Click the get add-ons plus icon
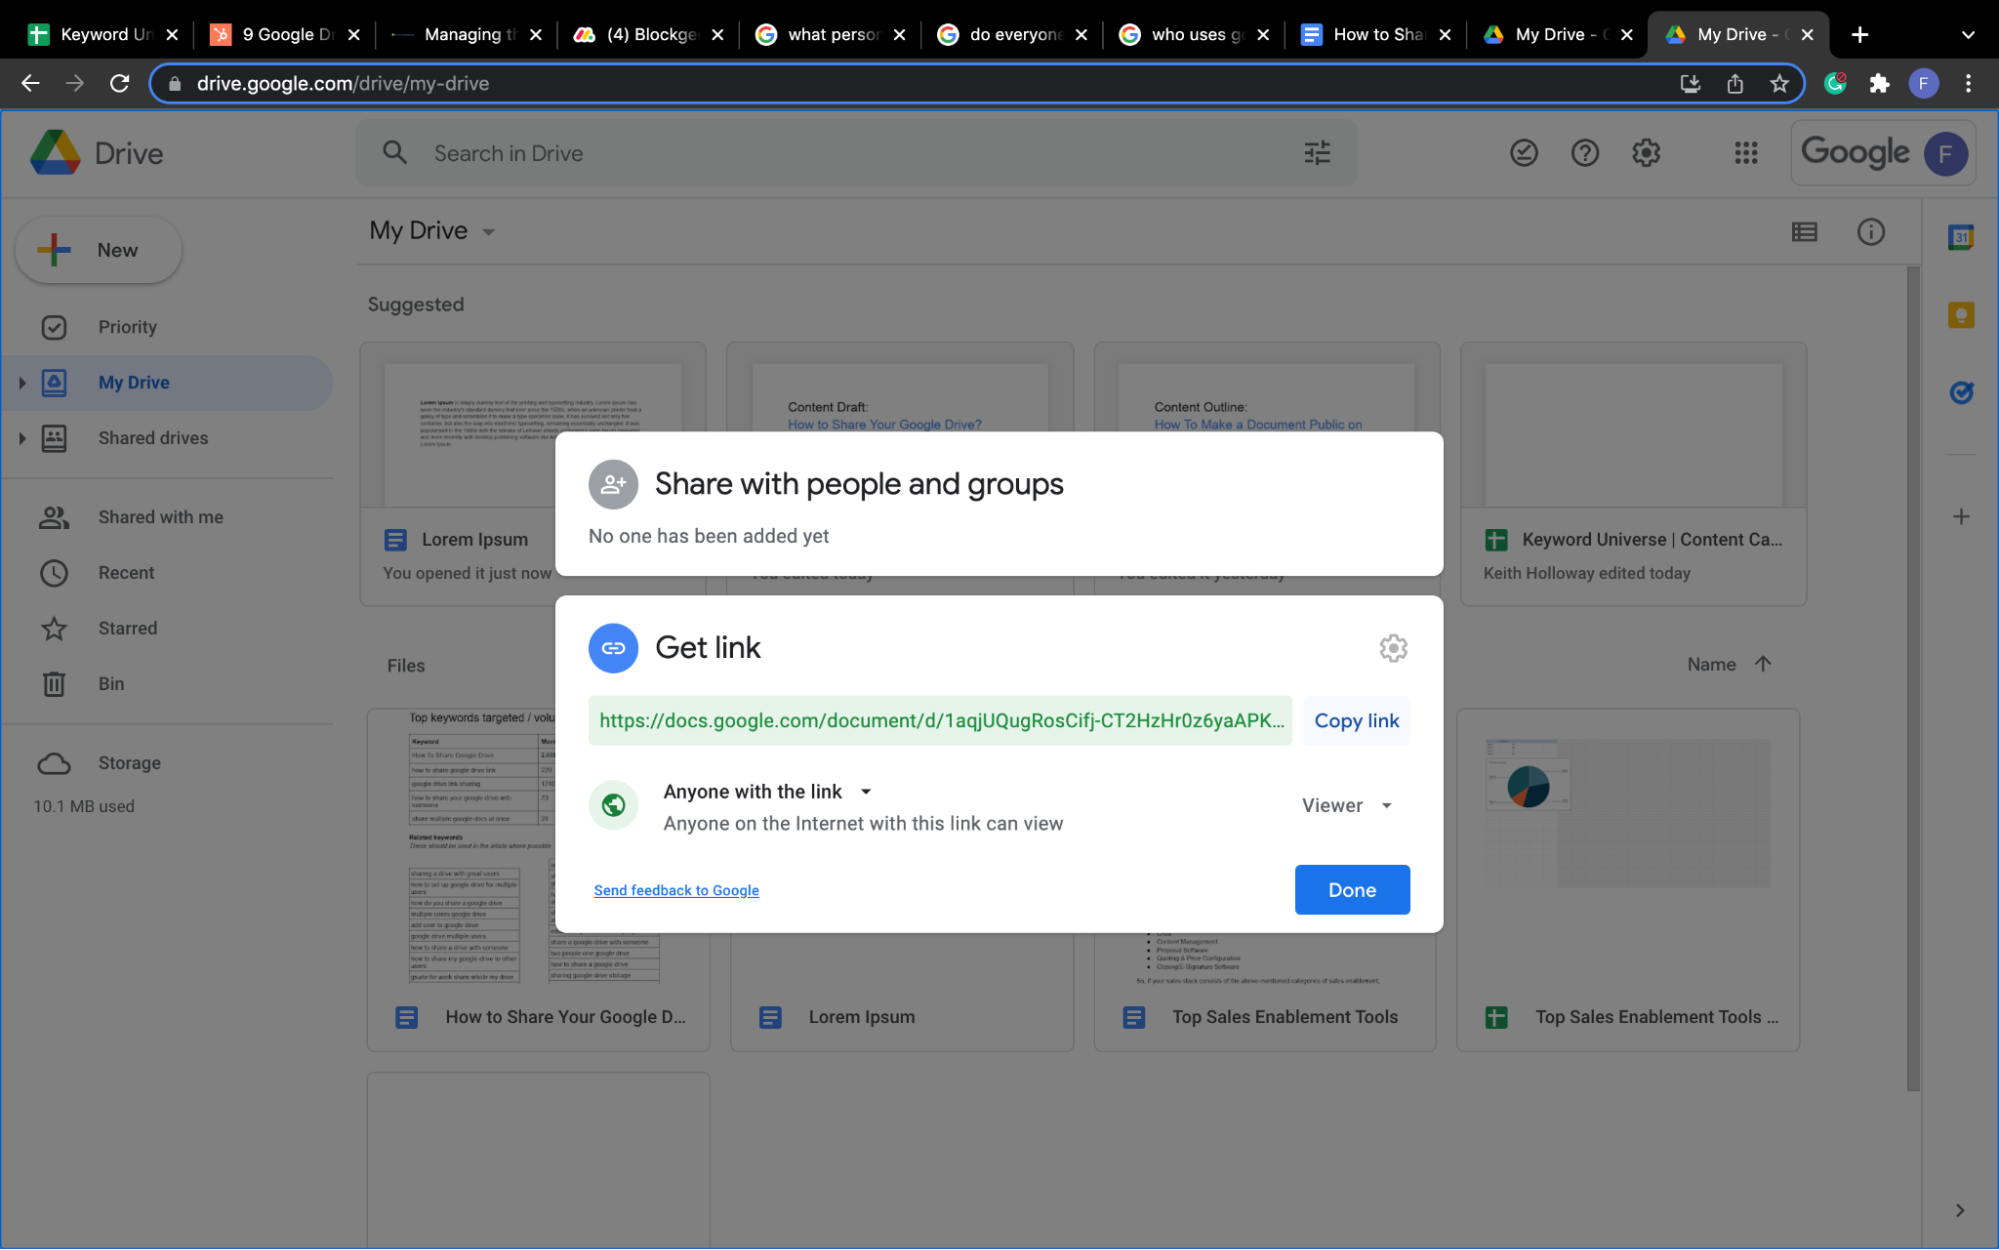1999x1250 pixels. click(1960, 517)
